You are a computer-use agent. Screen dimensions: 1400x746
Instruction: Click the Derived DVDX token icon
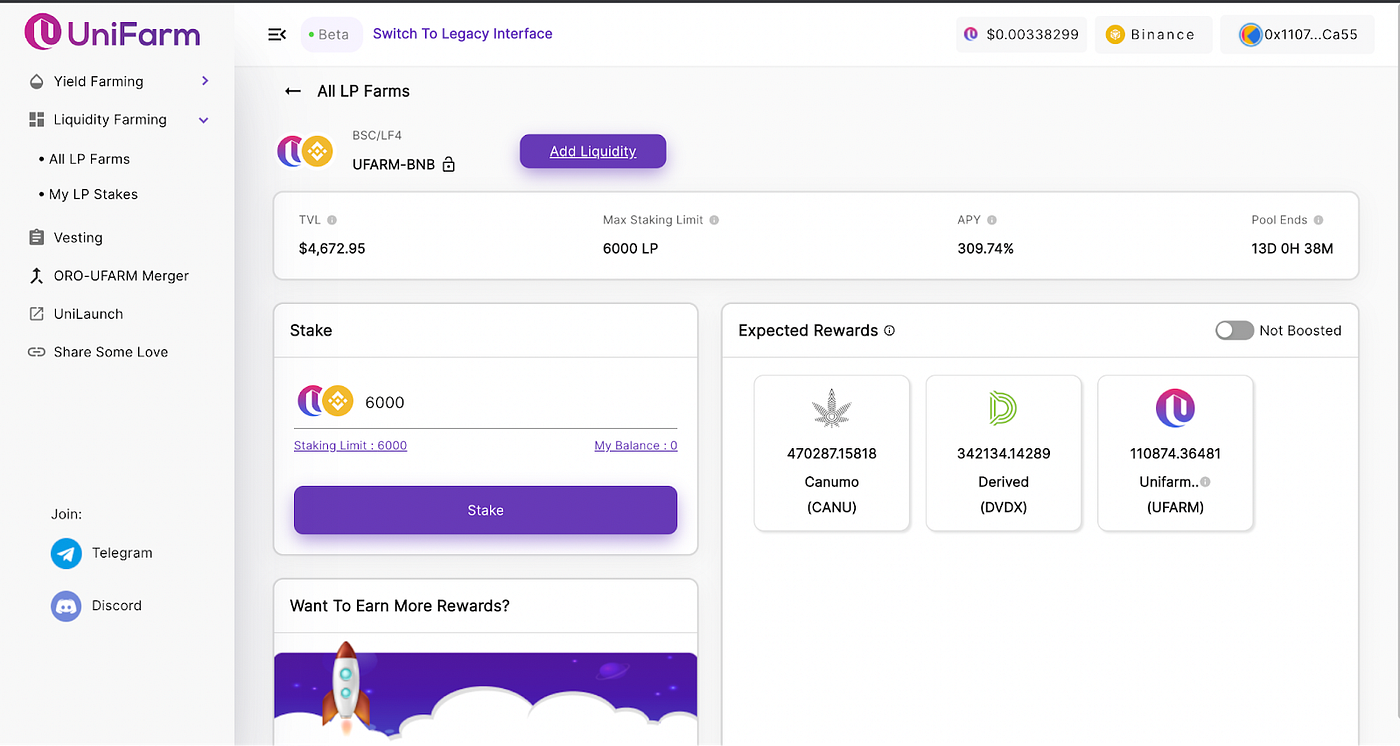click(1003, 408)
